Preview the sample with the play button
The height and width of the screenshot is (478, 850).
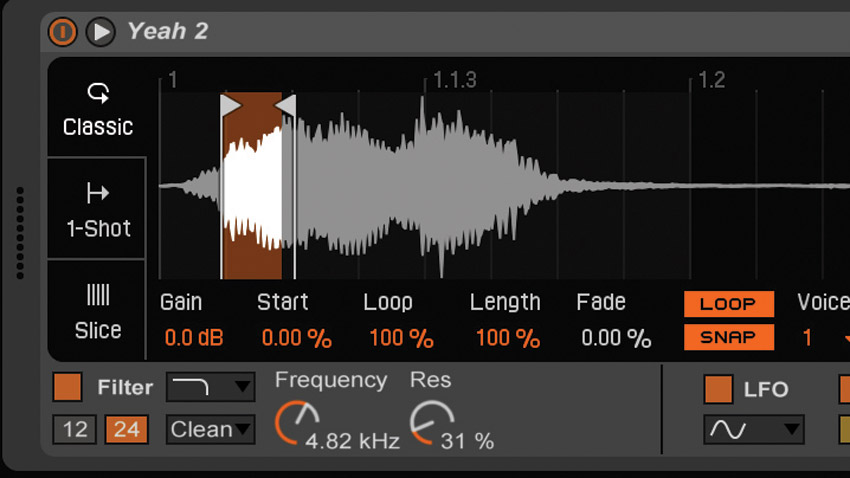coord(101,31)
